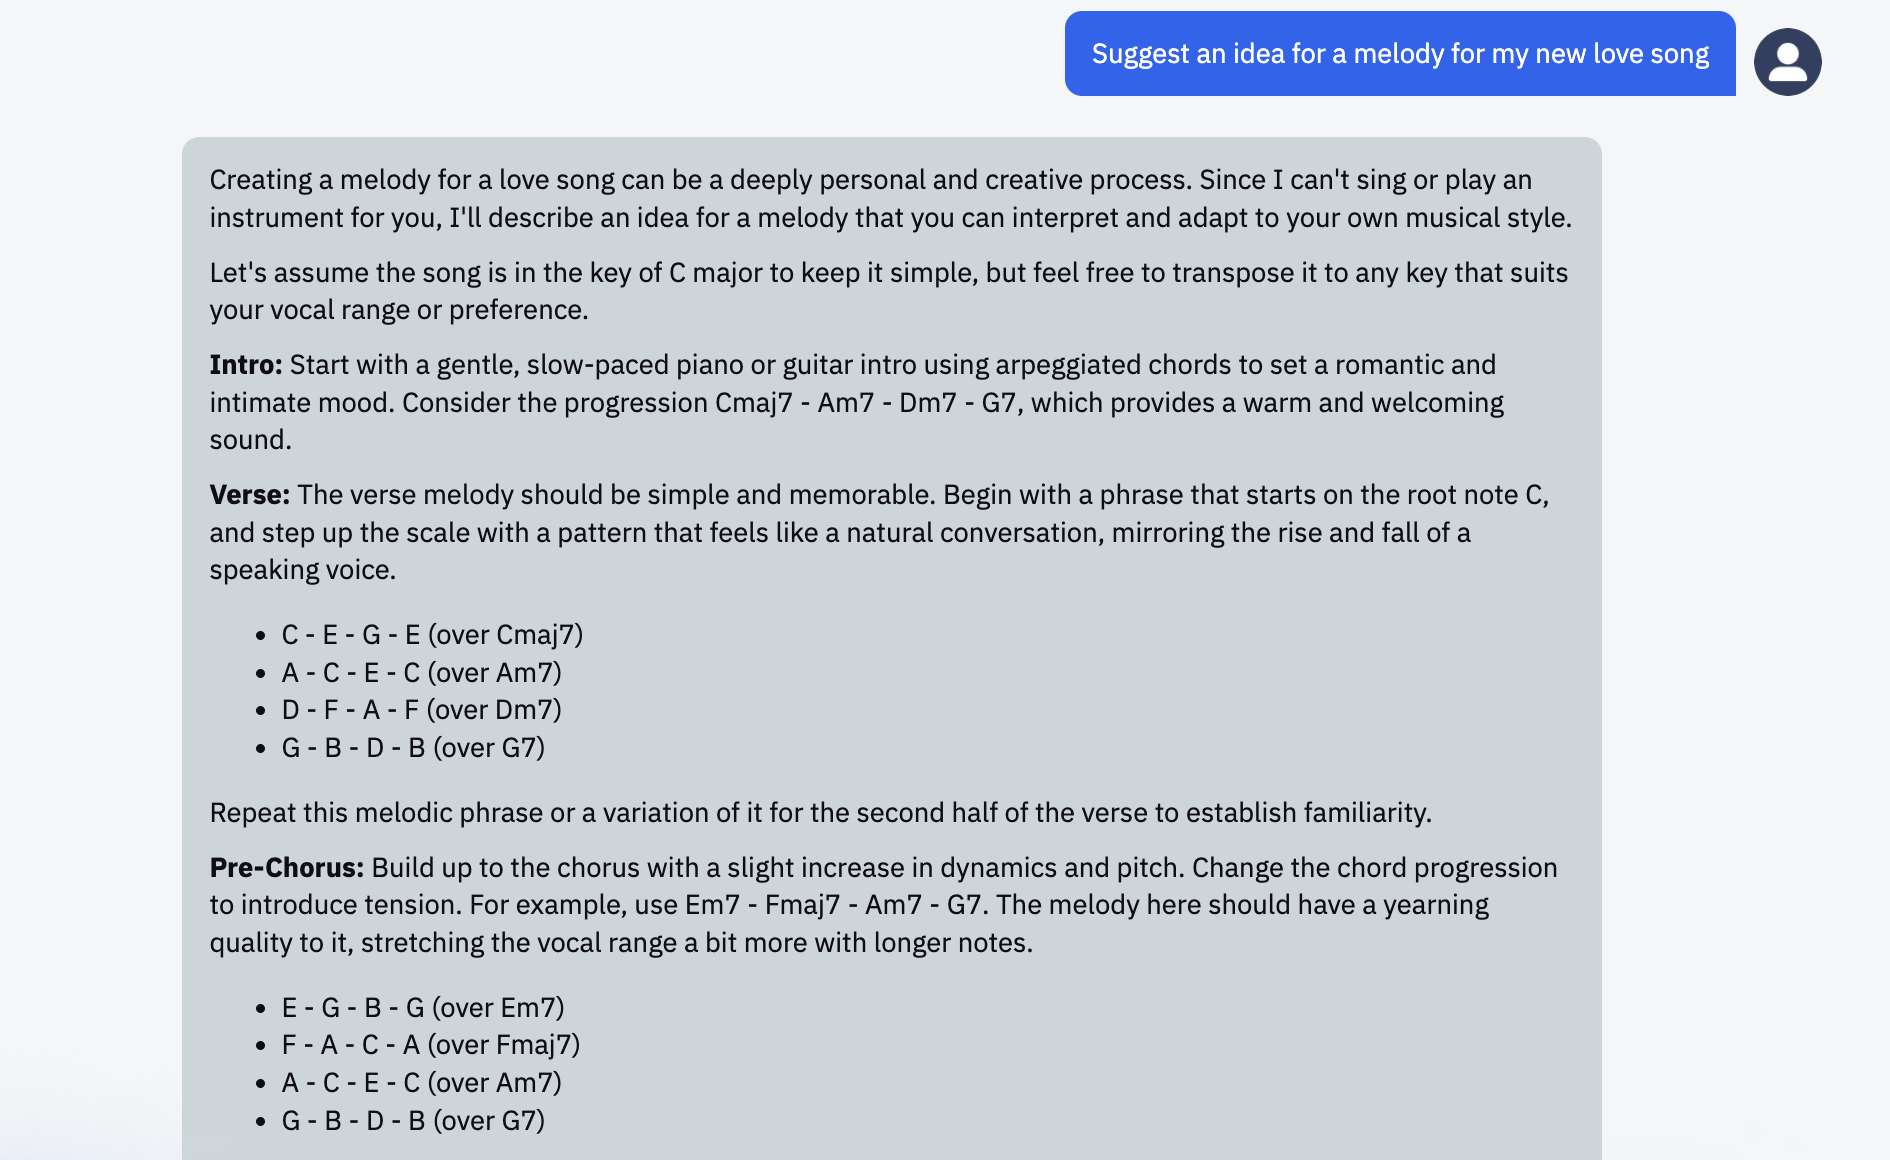Click the A - C - E - C bullet over Am7 in Pre-Chorus
Image resolution: width=1890 pixels, height=1160 pixels.
click(421, 1083)
